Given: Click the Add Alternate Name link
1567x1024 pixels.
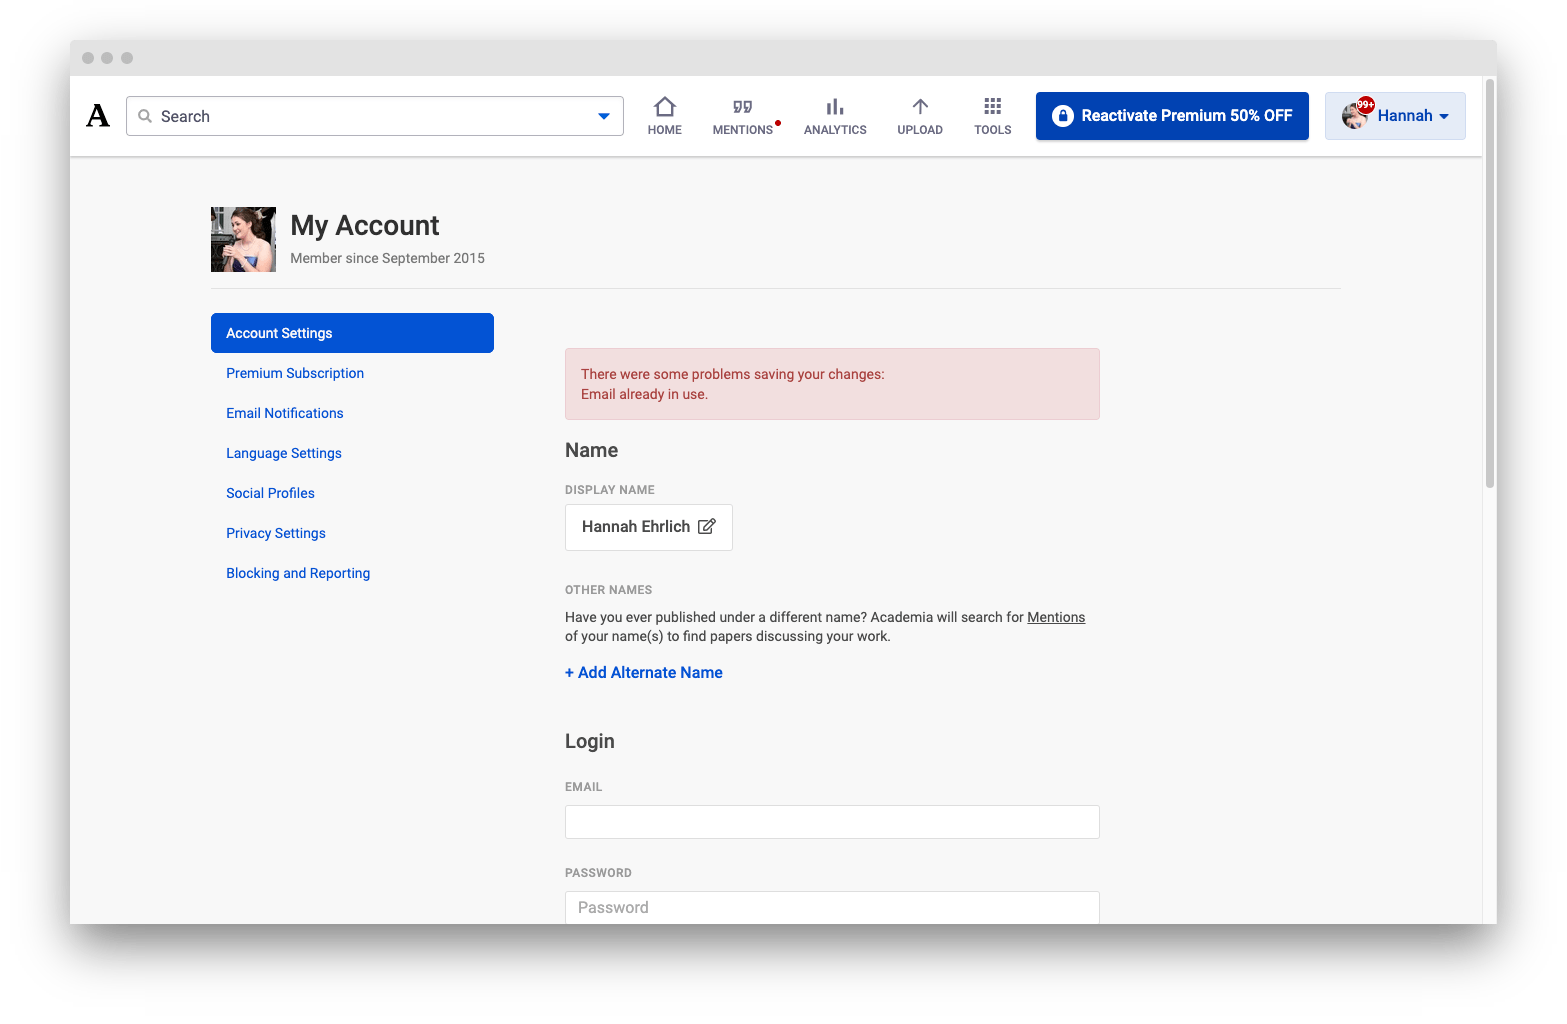Looking at the screenshot, I should coord(643,672).
